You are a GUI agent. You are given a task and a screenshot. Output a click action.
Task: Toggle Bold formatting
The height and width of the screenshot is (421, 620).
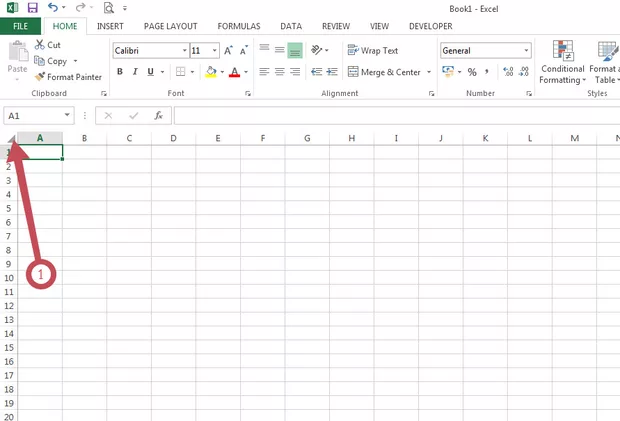(x=120, y=72)
